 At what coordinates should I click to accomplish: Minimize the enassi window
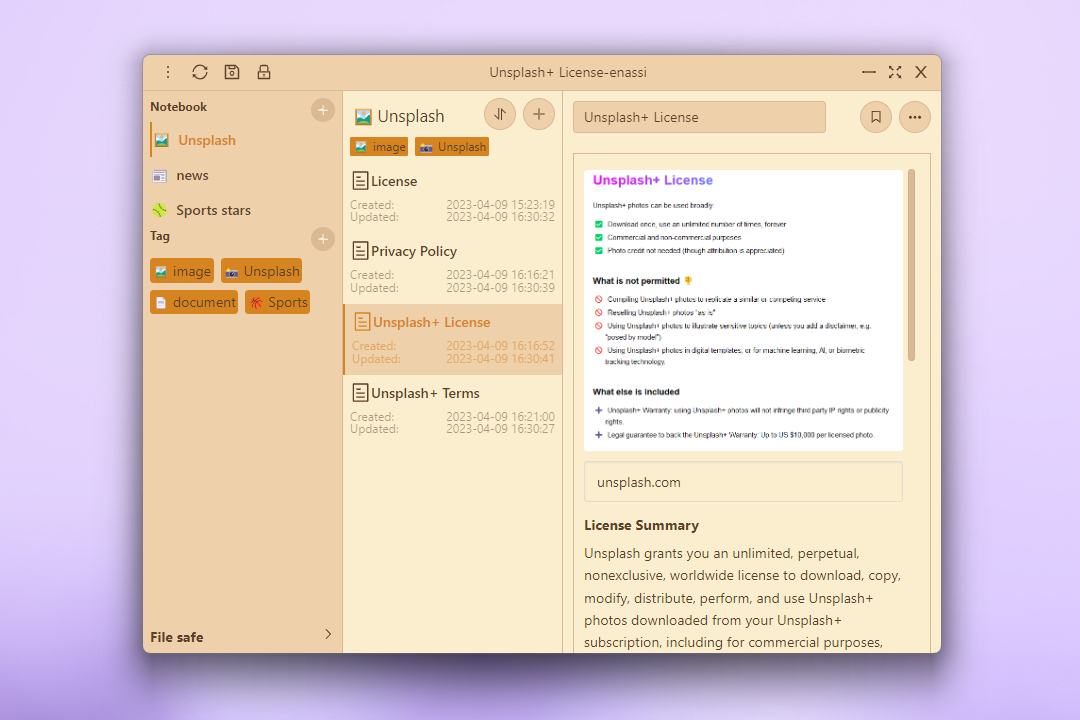coord(869,72)
